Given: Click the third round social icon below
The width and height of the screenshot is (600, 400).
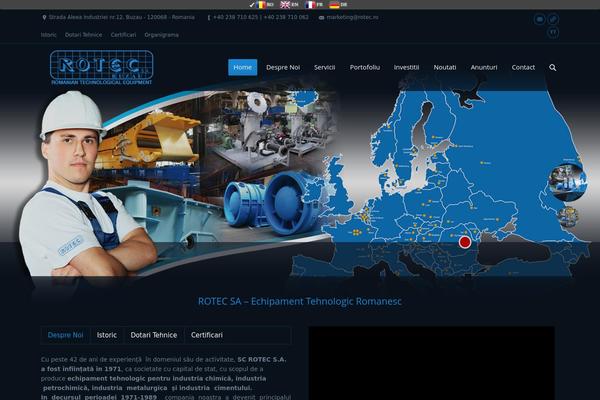Looking at the screenshot, I should click(x=553, y=33).
